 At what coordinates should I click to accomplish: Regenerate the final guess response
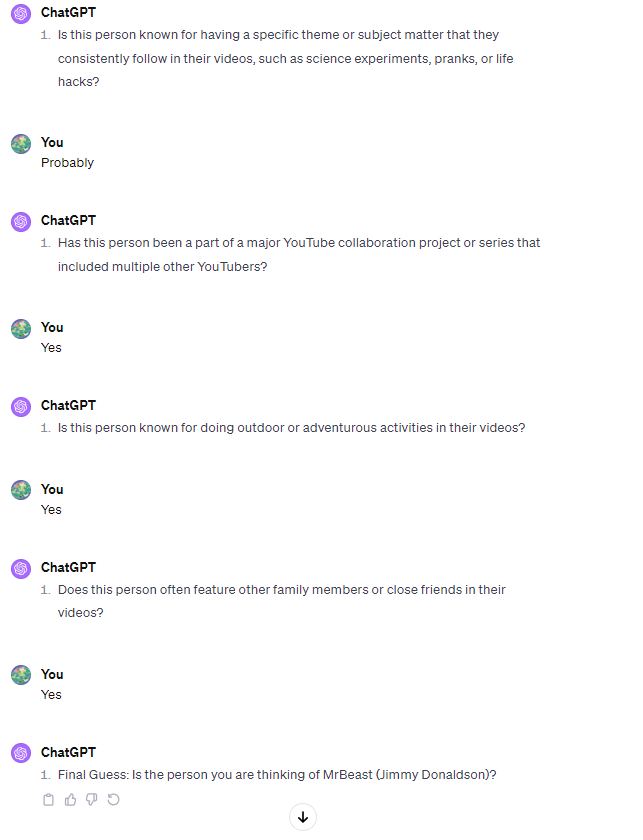pyautogui.click(x=113, y=800)
